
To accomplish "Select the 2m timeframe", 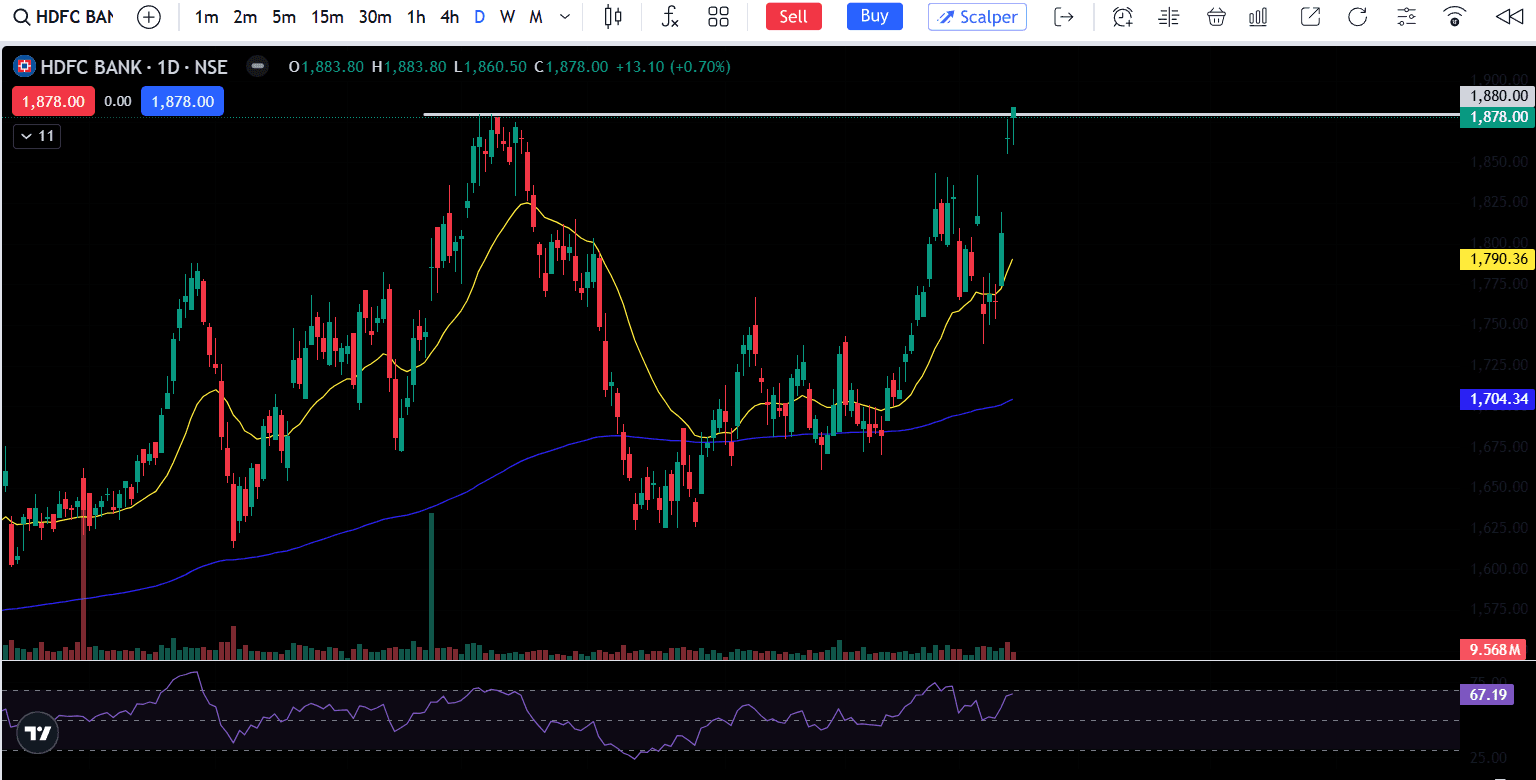I will pos(245,17).
